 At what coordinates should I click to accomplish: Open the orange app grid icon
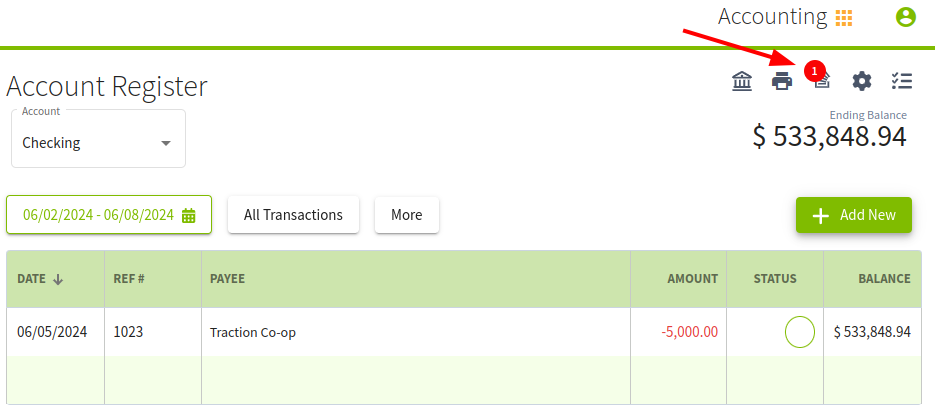click(x=844, y=17)
